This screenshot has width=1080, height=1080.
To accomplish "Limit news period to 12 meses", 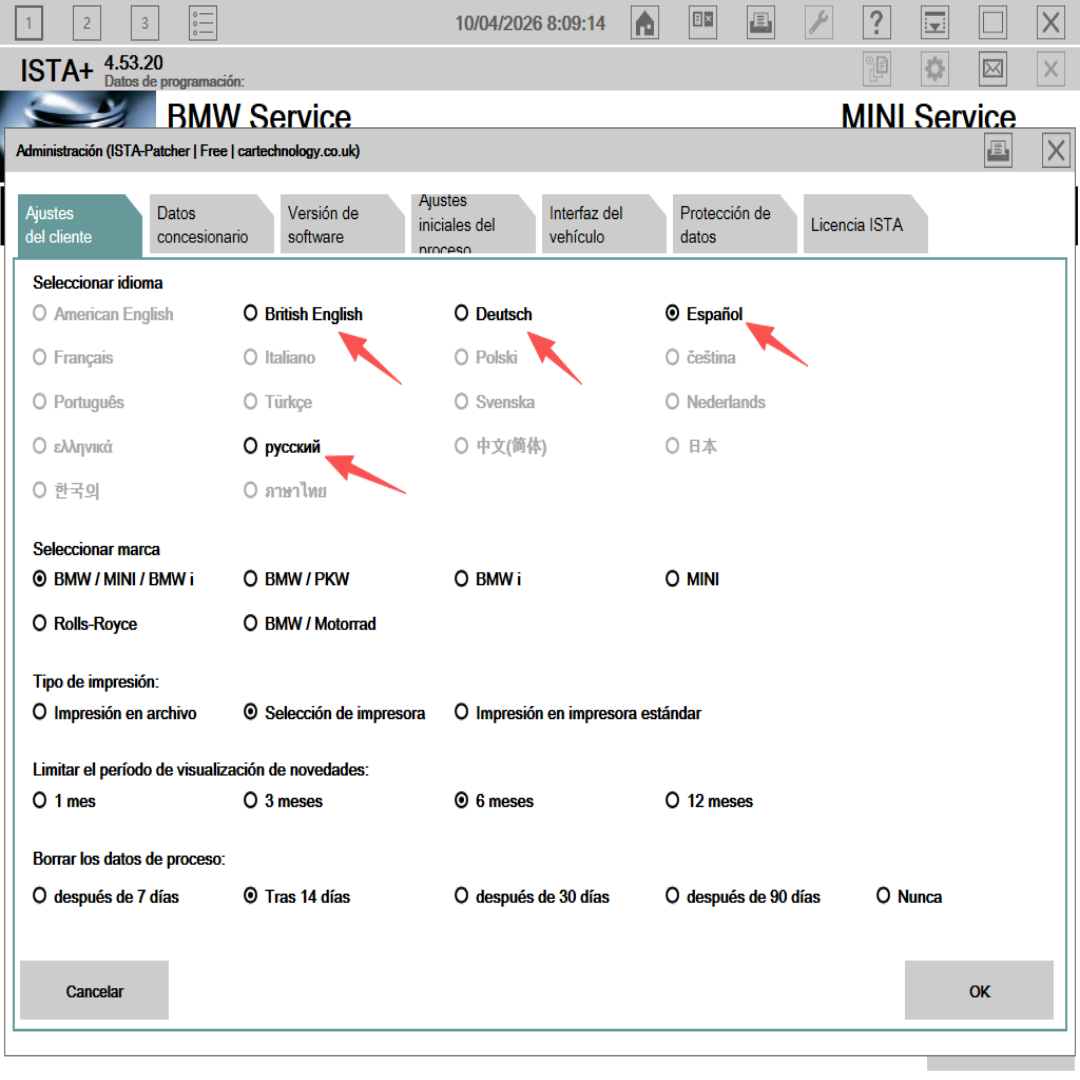I will click(709, 801).
